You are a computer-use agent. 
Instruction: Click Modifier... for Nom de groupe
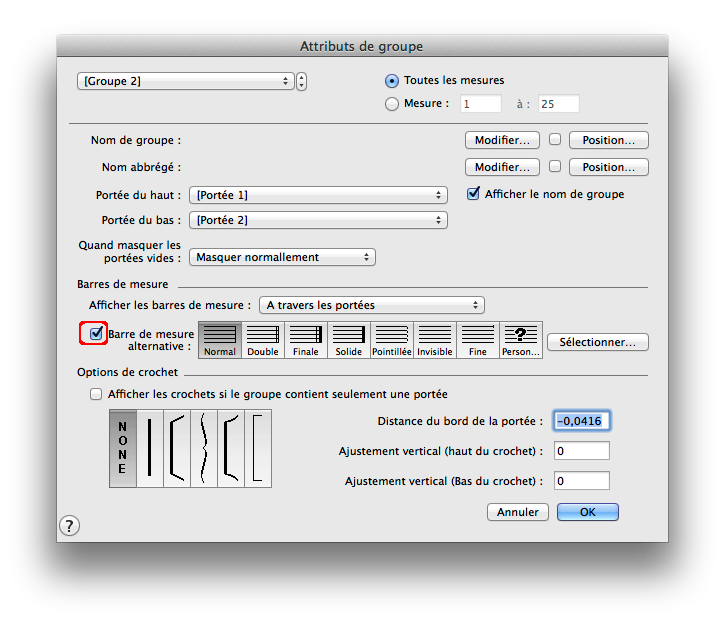(502, 140)
